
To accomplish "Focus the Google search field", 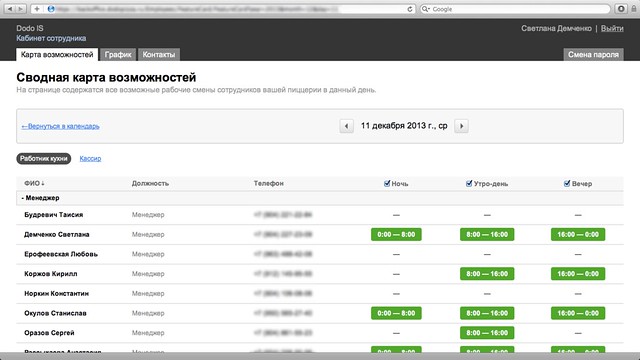I will click(x=515, y=9).
